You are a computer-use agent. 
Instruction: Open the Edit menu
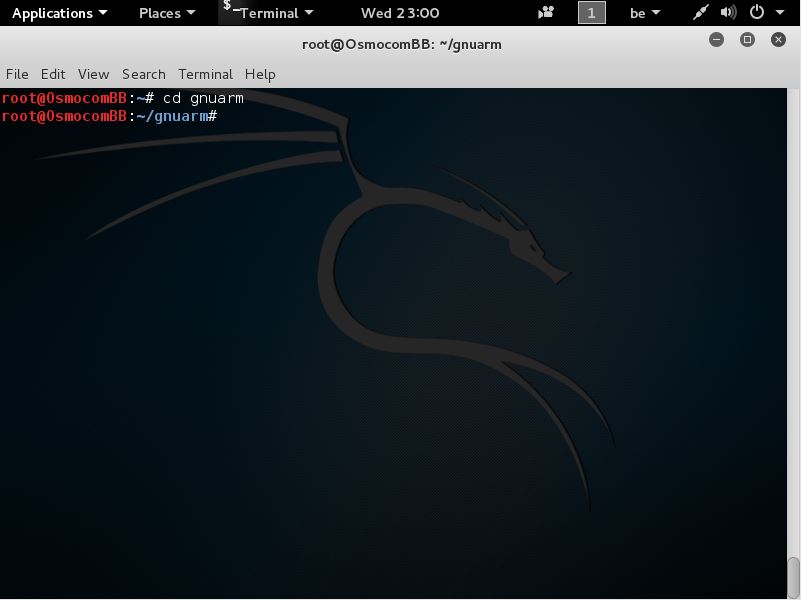[53, 74]
